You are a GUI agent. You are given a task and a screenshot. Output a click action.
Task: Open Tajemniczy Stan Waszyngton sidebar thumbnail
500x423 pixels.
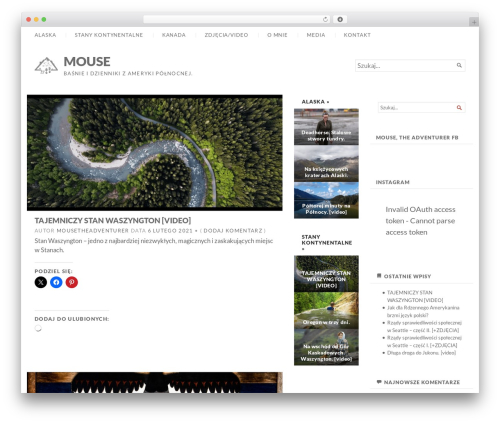pyautogui.click(x=326, y=274)
